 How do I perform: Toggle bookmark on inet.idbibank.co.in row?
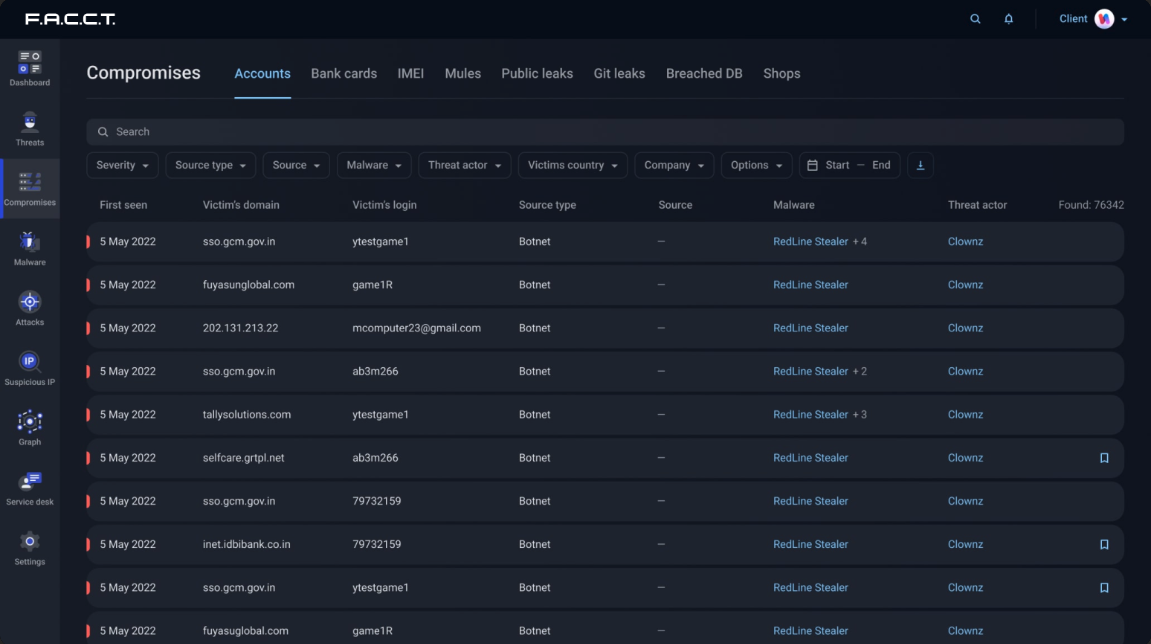click(x=1104, y=545)
